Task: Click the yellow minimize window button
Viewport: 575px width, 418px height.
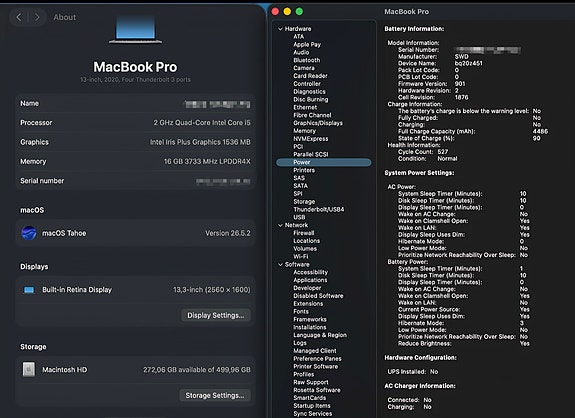Action: pyautogui.click(x=287, y=11)
